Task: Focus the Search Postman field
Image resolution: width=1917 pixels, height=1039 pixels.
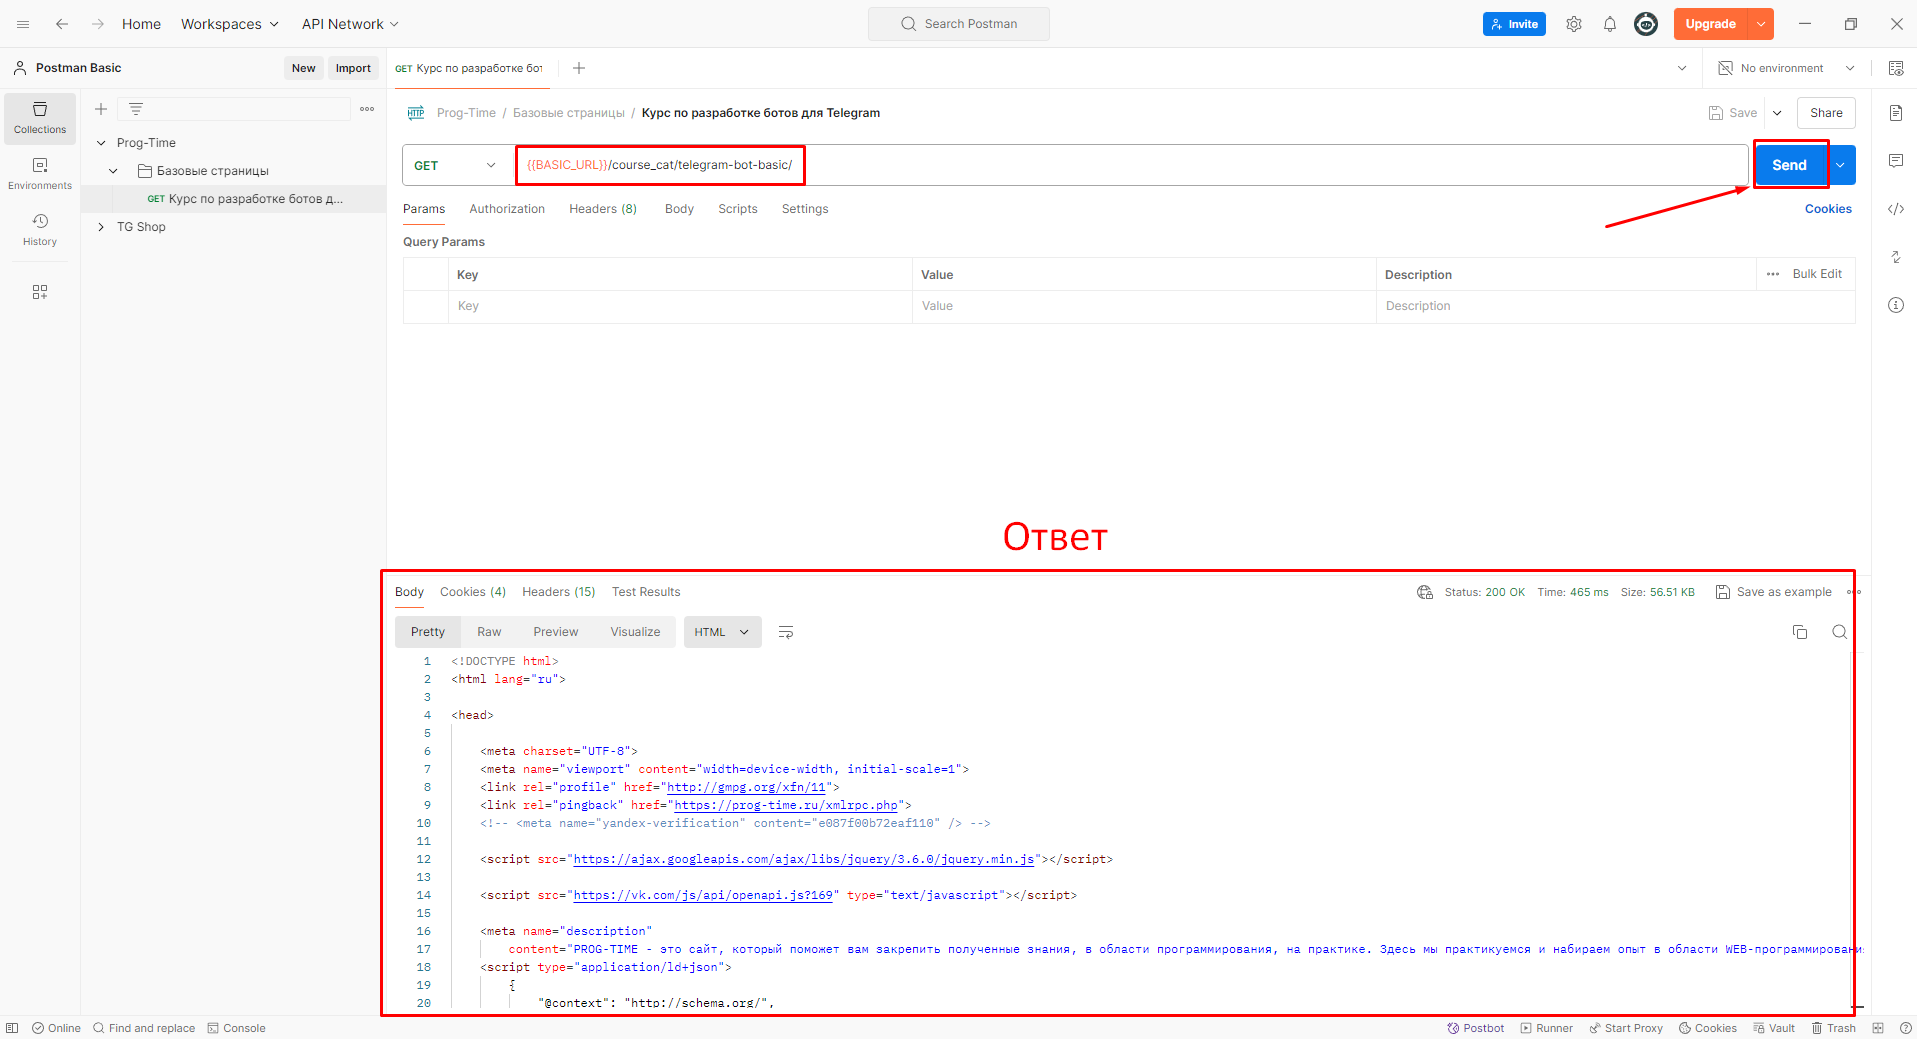Action: coord(959,24)
